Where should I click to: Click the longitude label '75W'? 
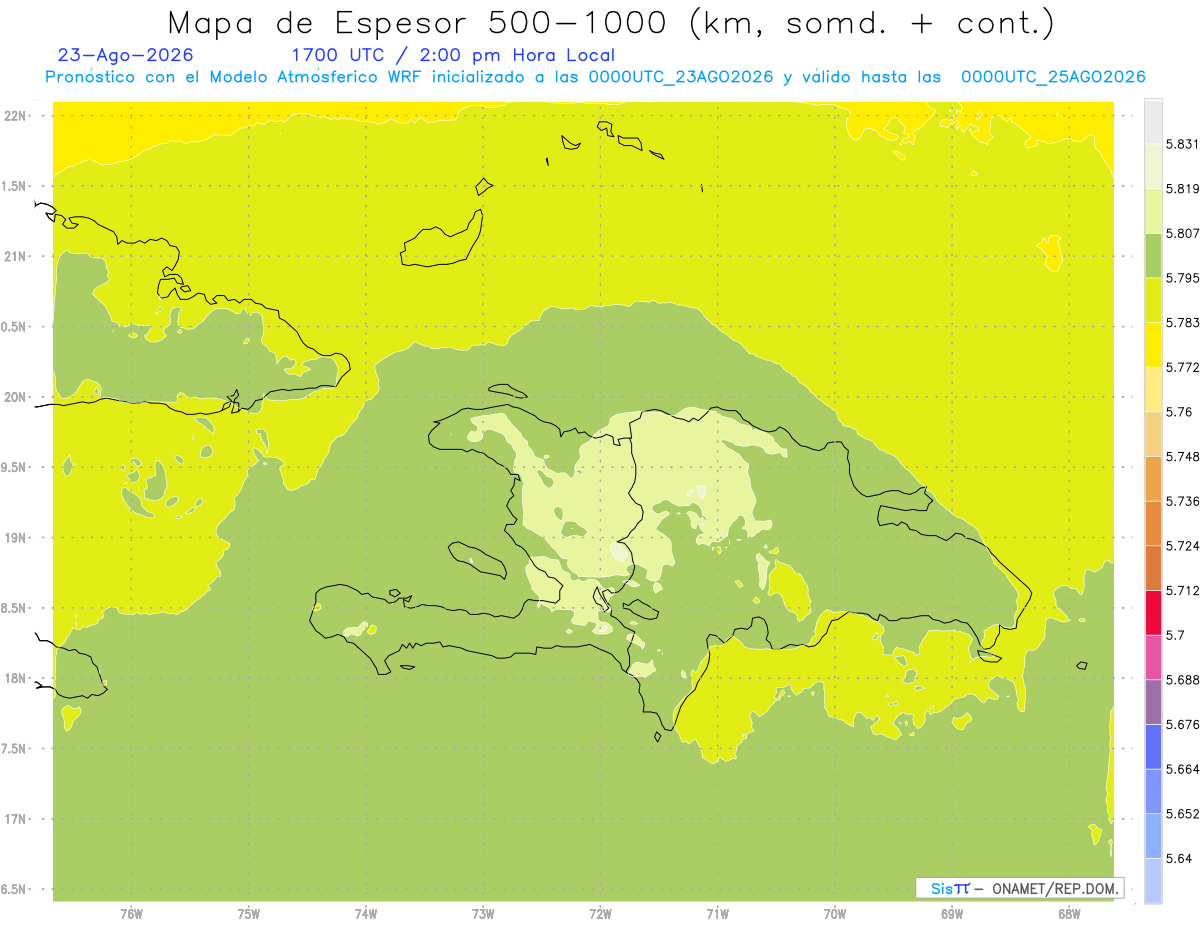point(249,914)
